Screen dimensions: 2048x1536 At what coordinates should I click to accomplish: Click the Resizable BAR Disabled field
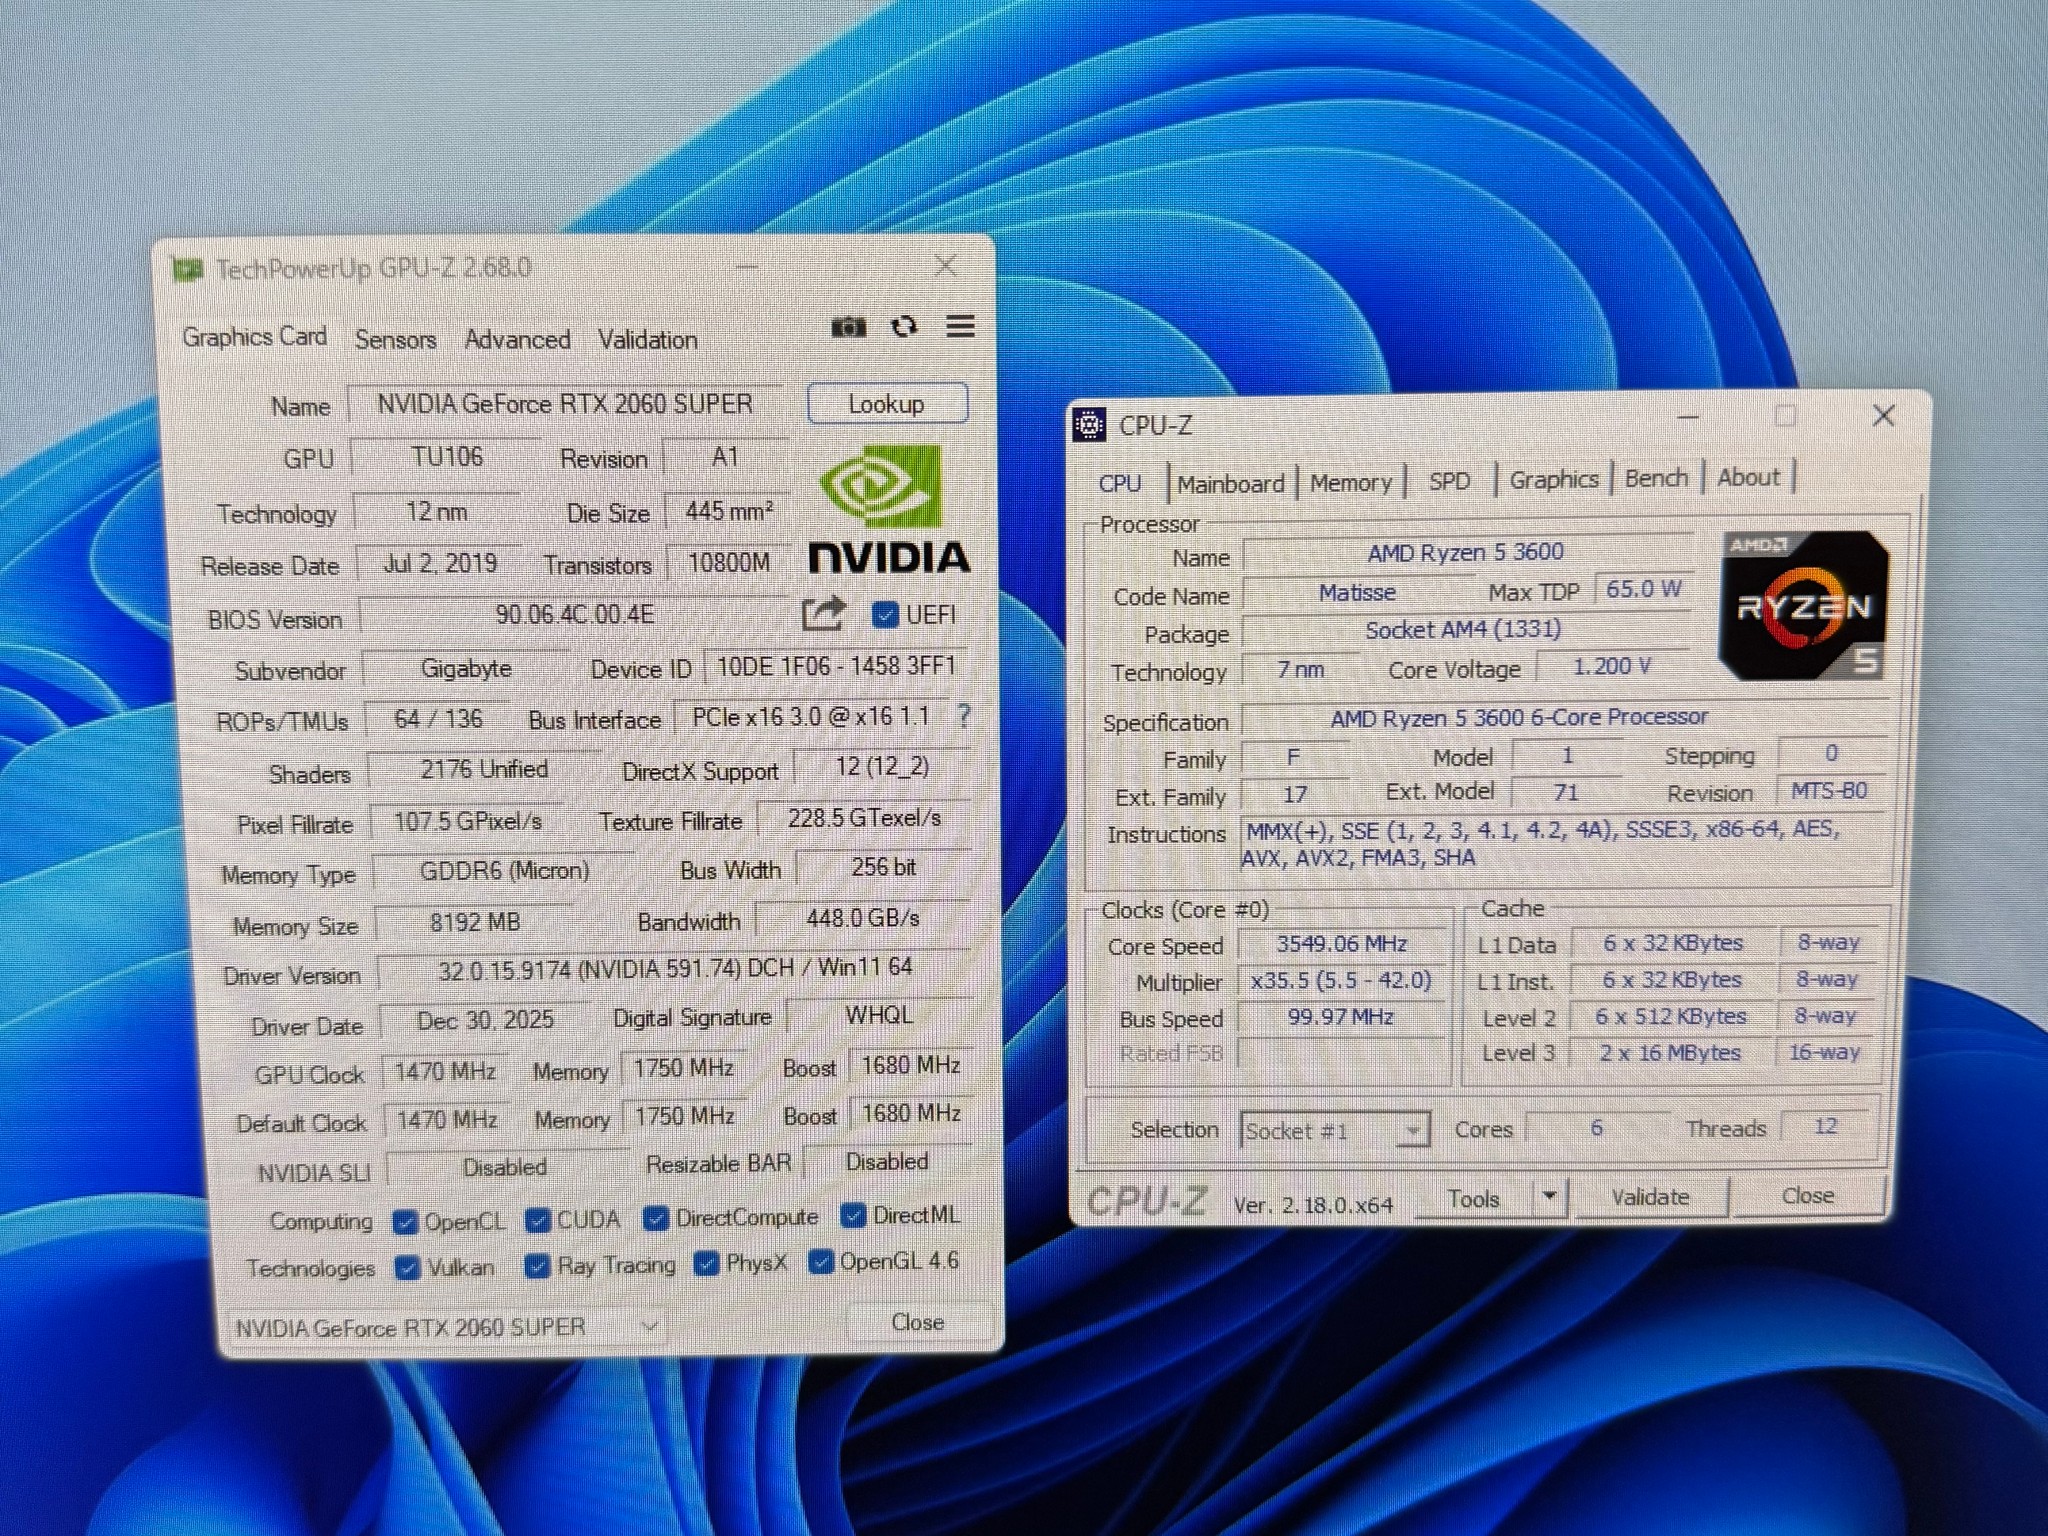pyautogui.click(x=887, y=1162)
